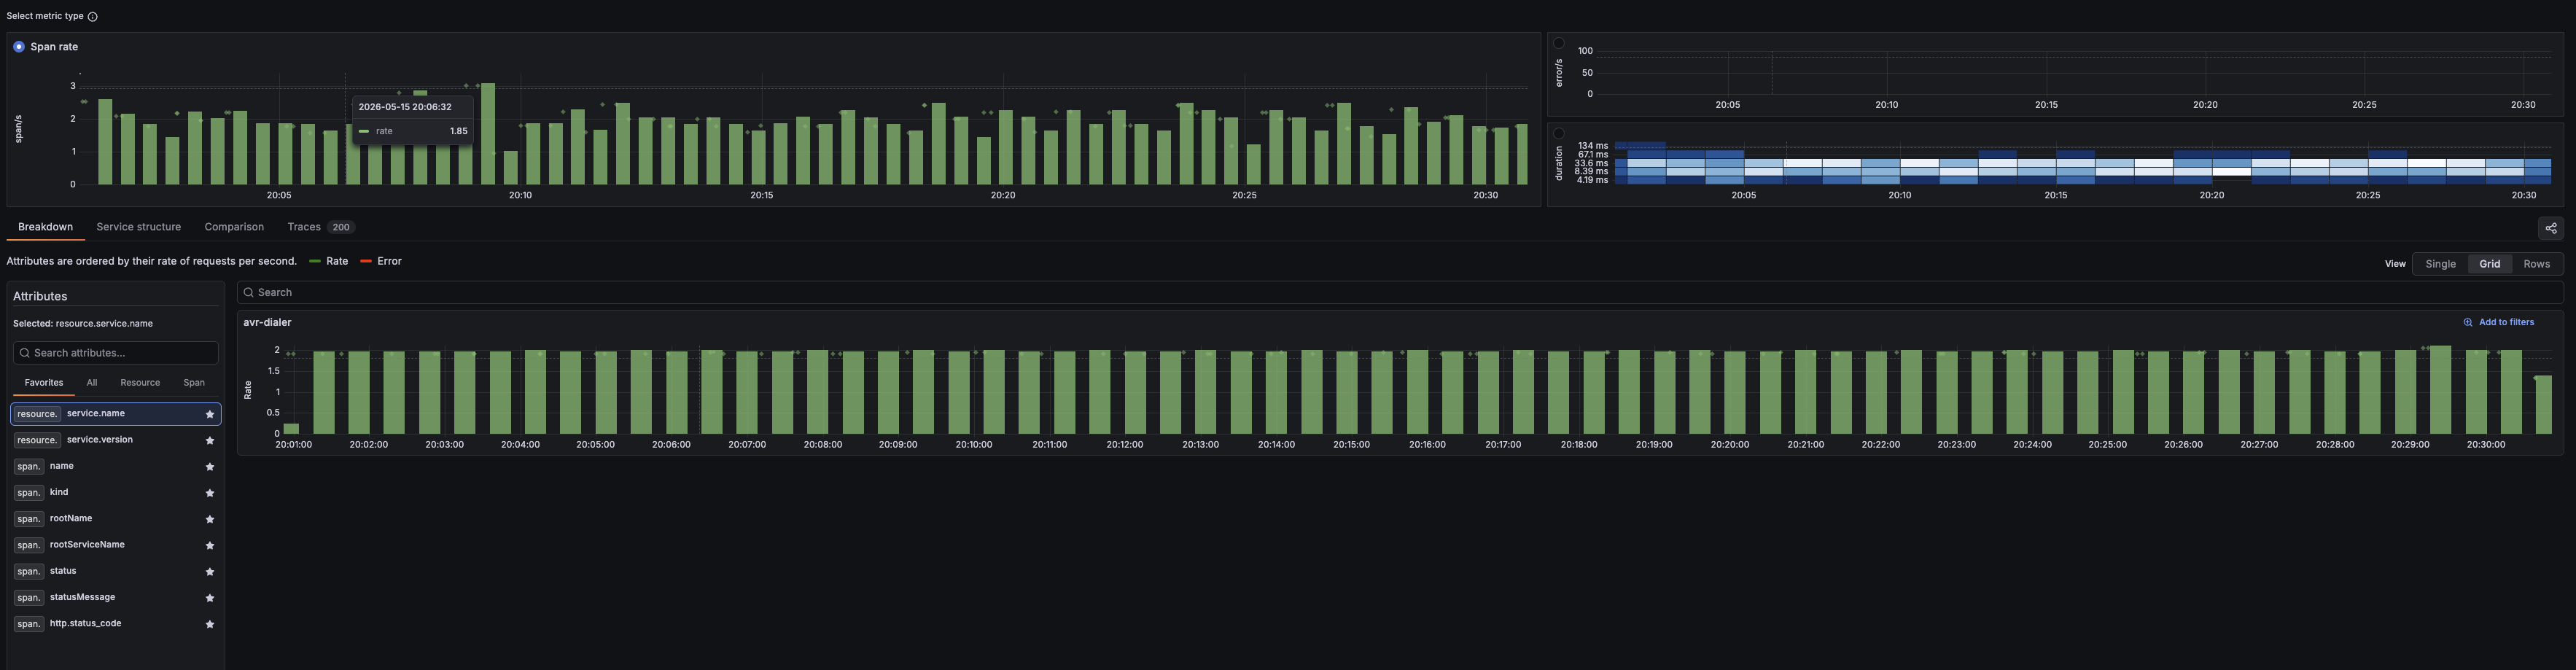Viewport: 2576px width, 670px height.
Task: Switch to the Service structure tab
Action: click(139, 227)
